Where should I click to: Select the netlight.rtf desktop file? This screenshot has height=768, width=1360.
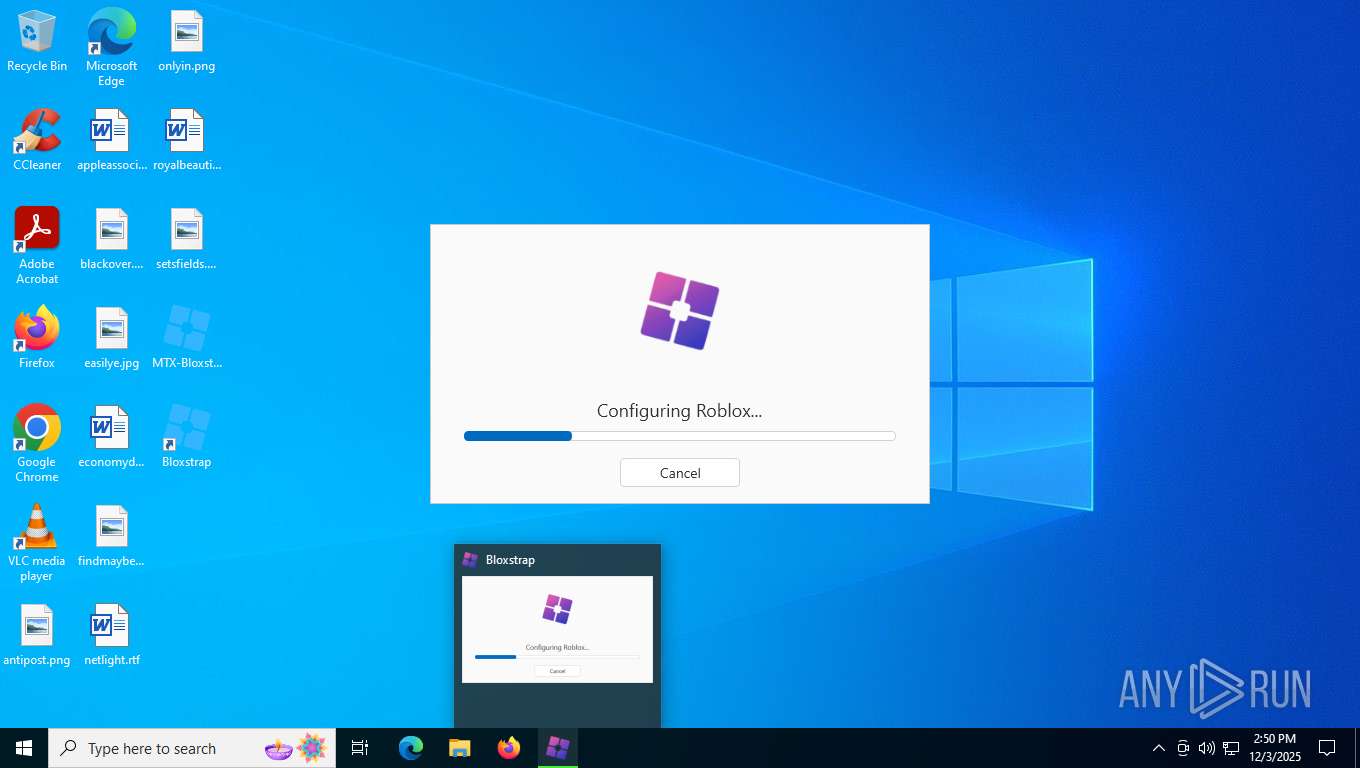point(111,635)
